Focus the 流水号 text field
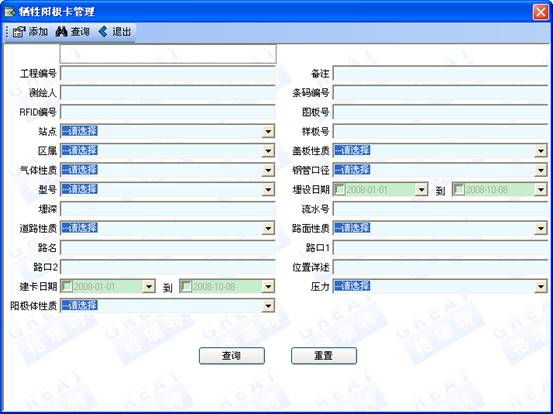The width and height of the screenshot is (553, 414). pyautogui.click(x=440, y=209)
